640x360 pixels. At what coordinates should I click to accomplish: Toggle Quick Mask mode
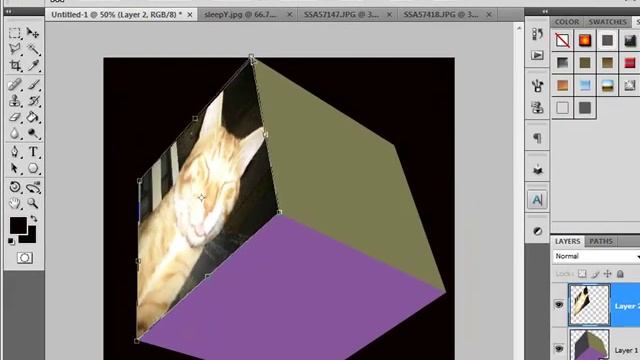(x=24, y=258)
